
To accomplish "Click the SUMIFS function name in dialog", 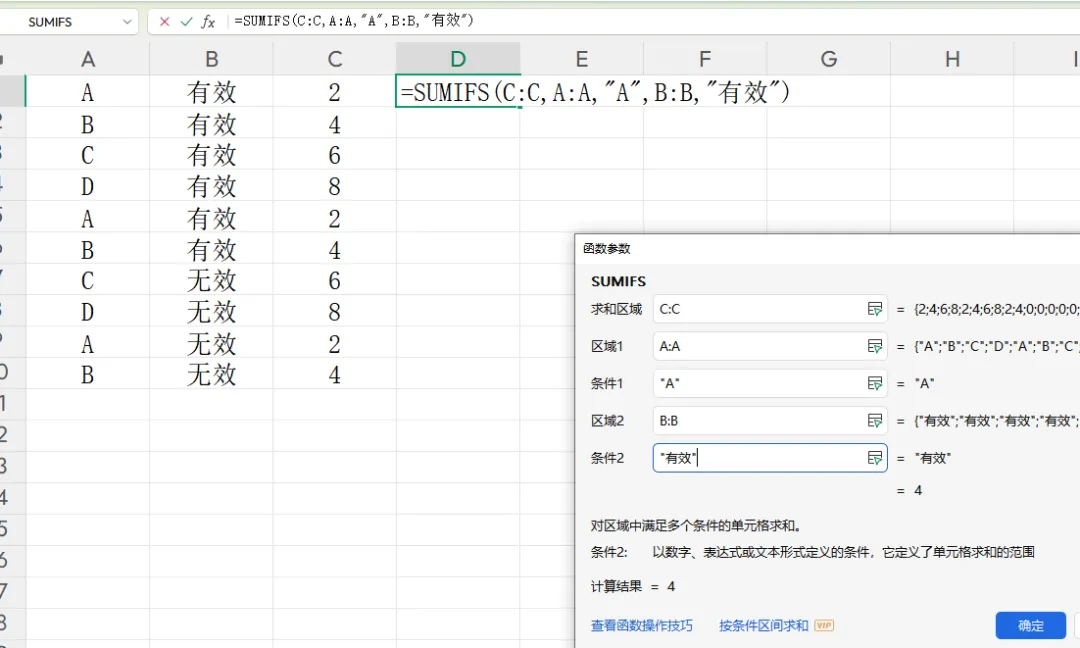I will [619, 281].
